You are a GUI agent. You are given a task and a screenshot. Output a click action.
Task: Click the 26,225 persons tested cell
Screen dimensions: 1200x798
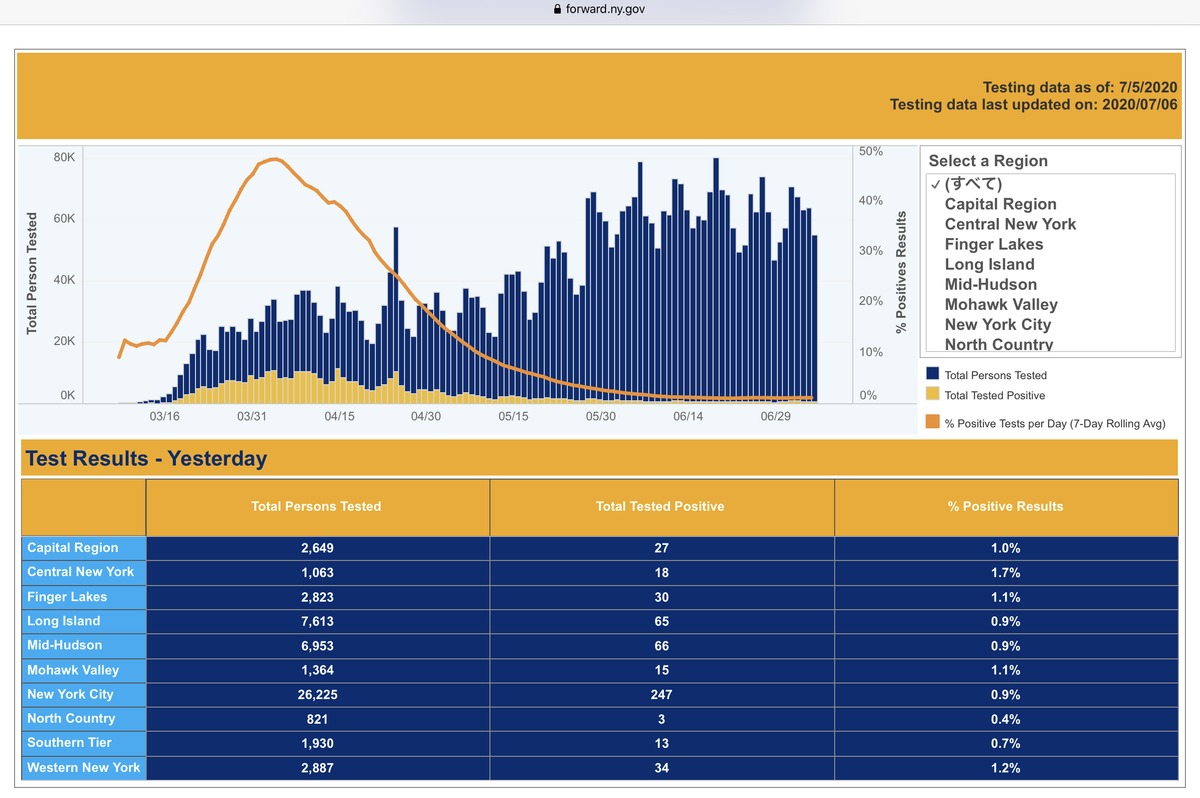click(x=317, y=694)
